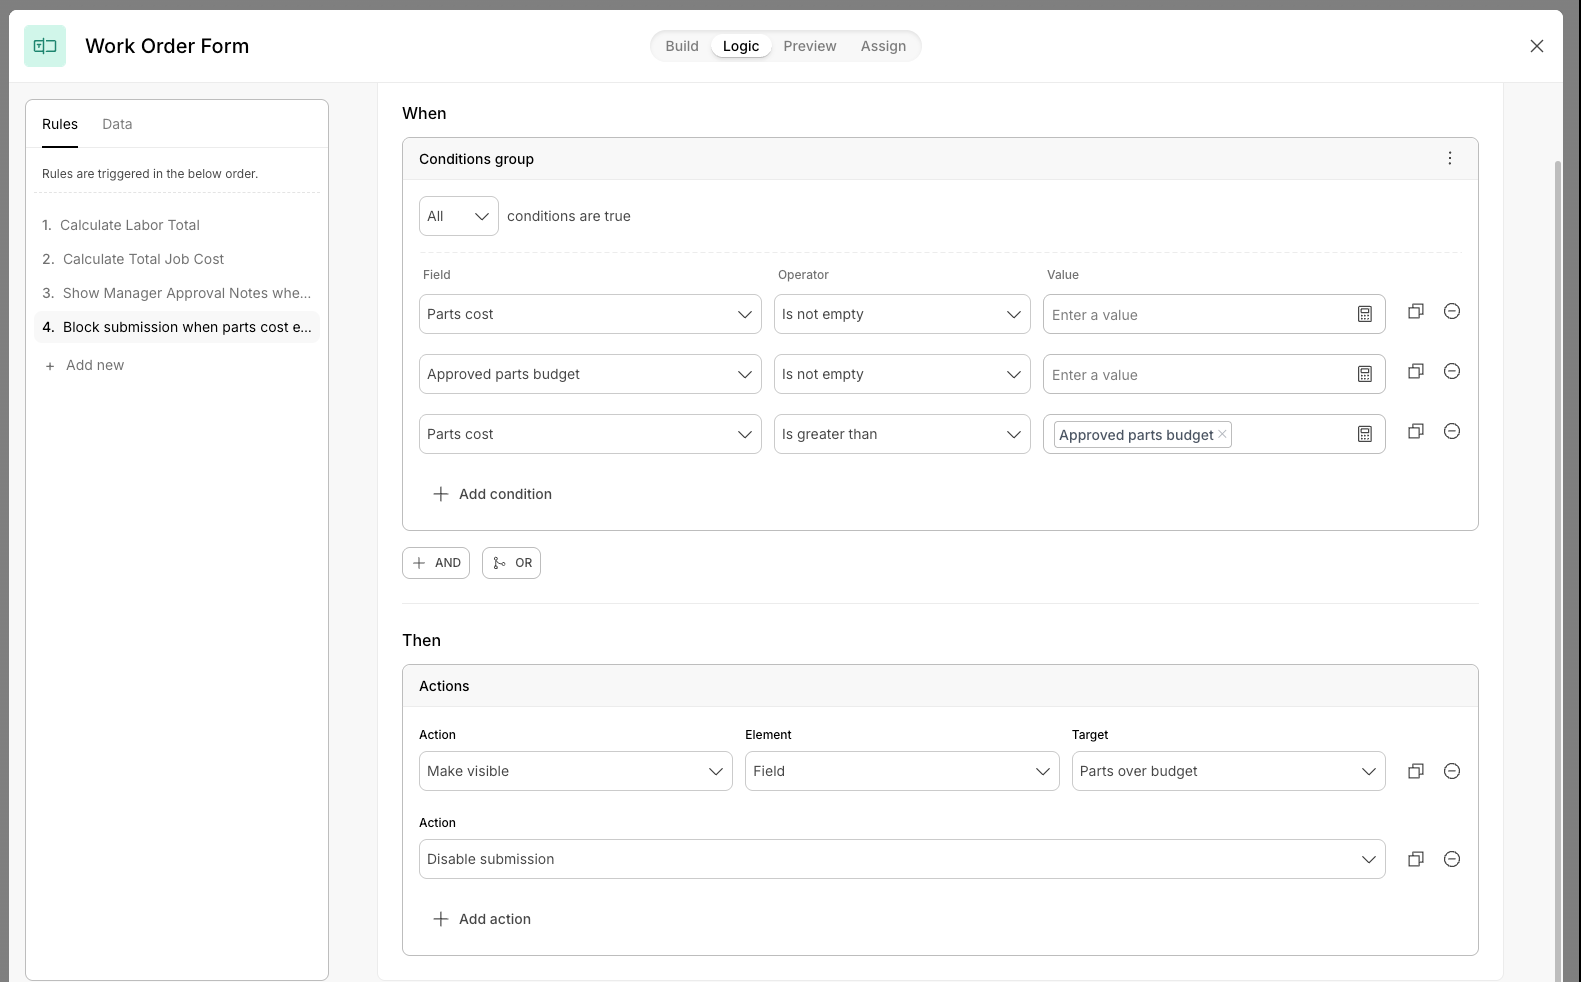Duplicate the first Parts cost condition

(1416, 311)
